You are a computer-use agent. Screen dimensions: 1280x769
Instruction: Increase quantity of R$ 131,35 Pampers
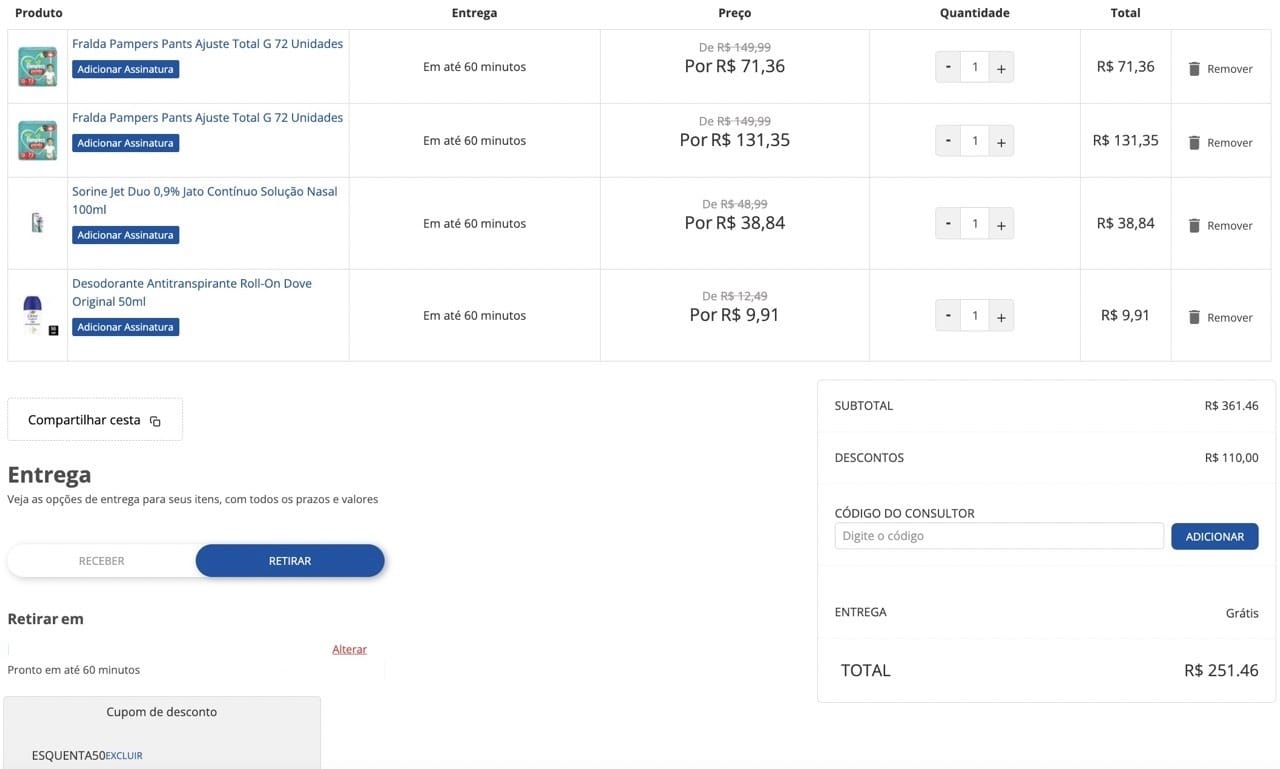tap(1001, 141)
